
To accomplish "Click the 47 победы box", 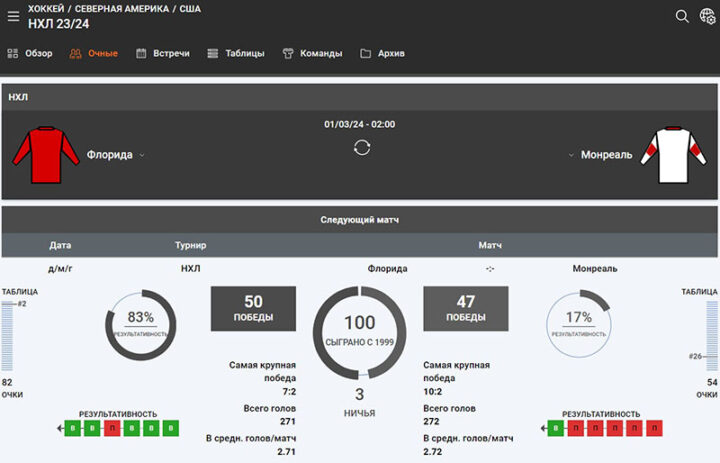I will [466, 308].
